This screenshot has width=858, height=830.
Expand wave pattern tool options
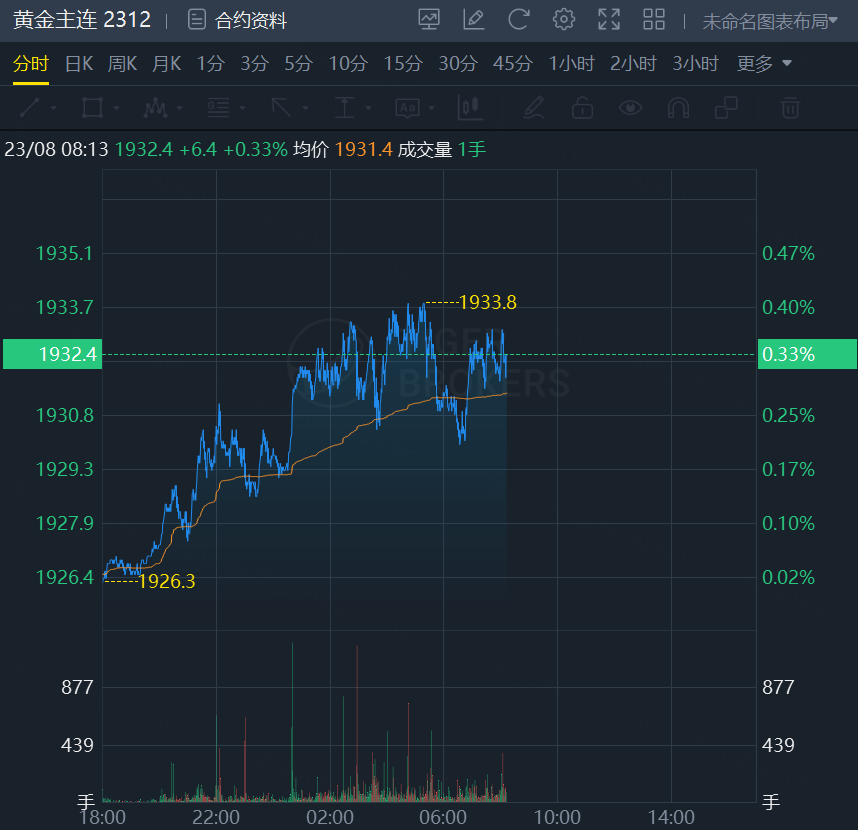pyautogui.click(x=179, y=108)
